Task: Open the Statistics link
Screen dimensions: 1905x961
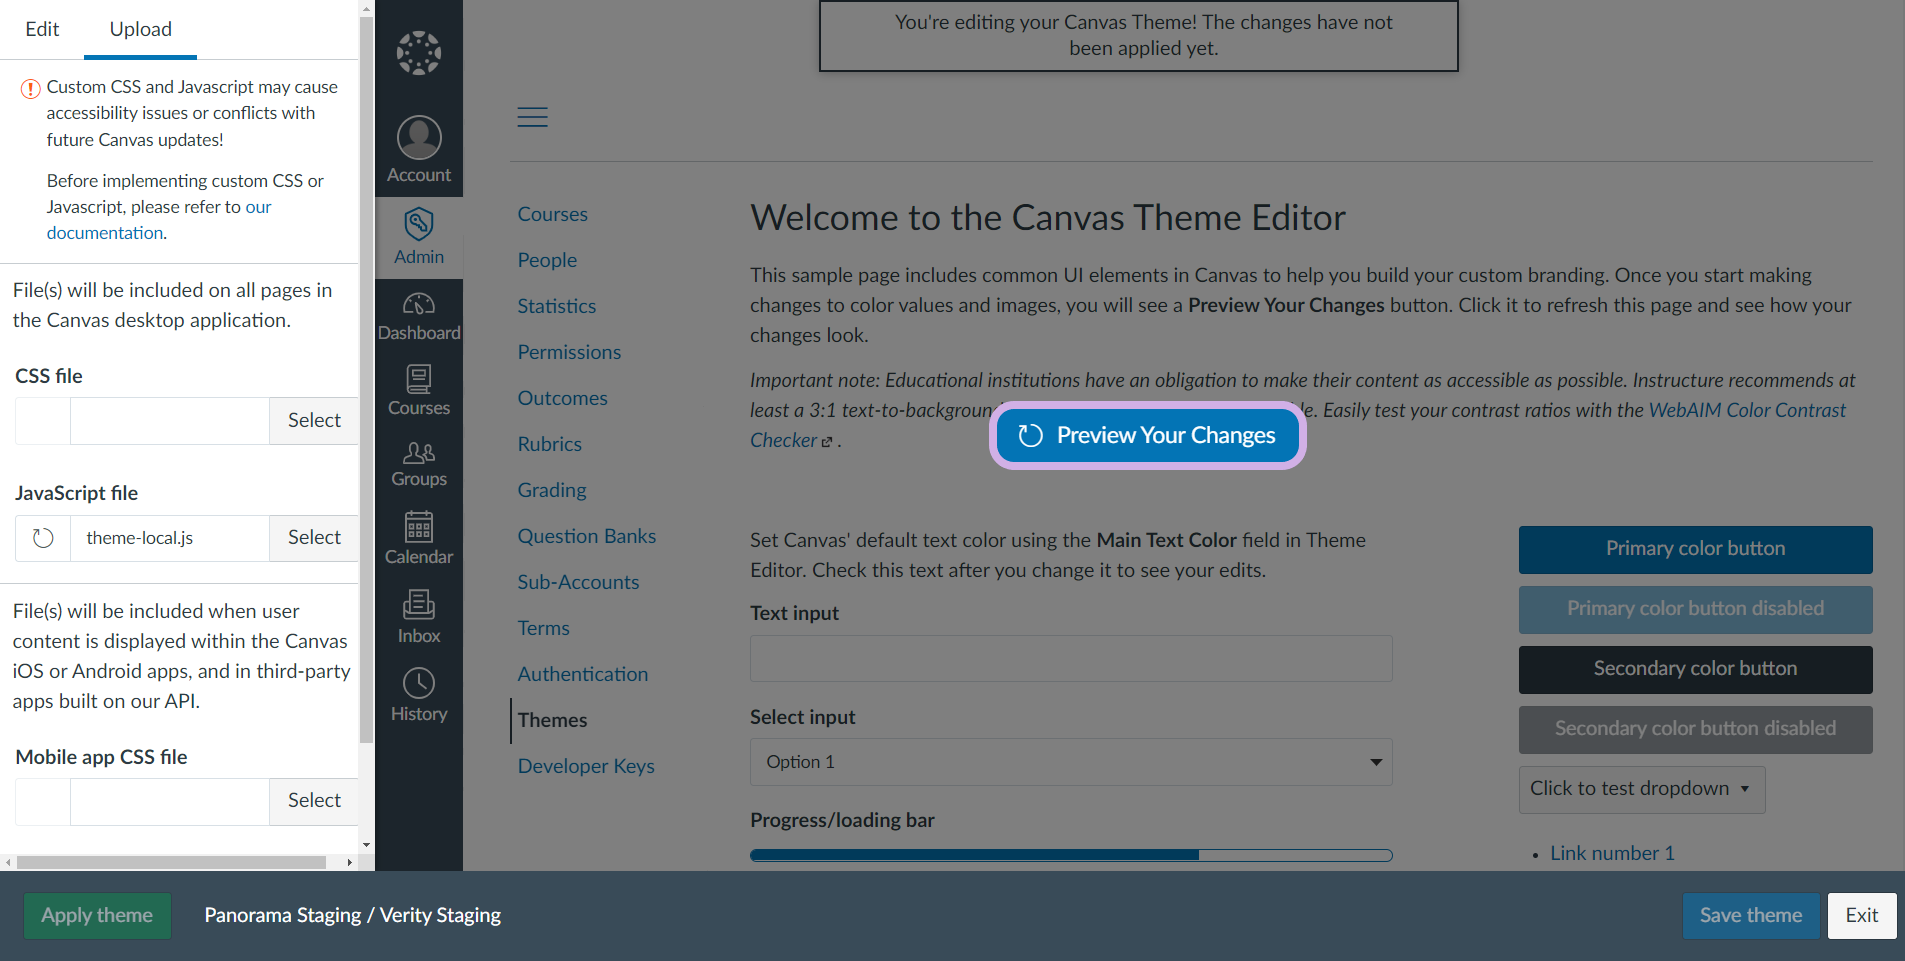Action: (x=557, y=306)
